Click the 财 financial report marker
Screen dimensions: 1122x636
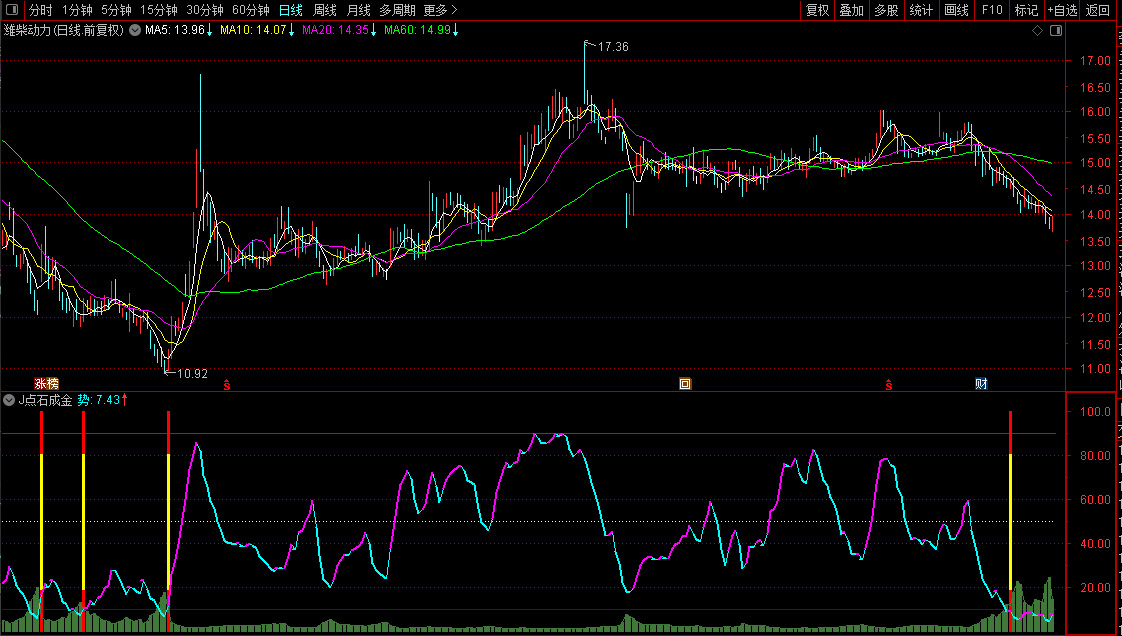(982, 384)
